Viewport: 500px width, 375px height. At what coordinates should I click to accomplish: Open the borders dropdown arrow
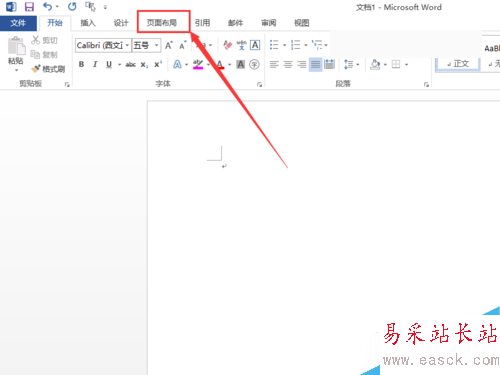(406, 64)
